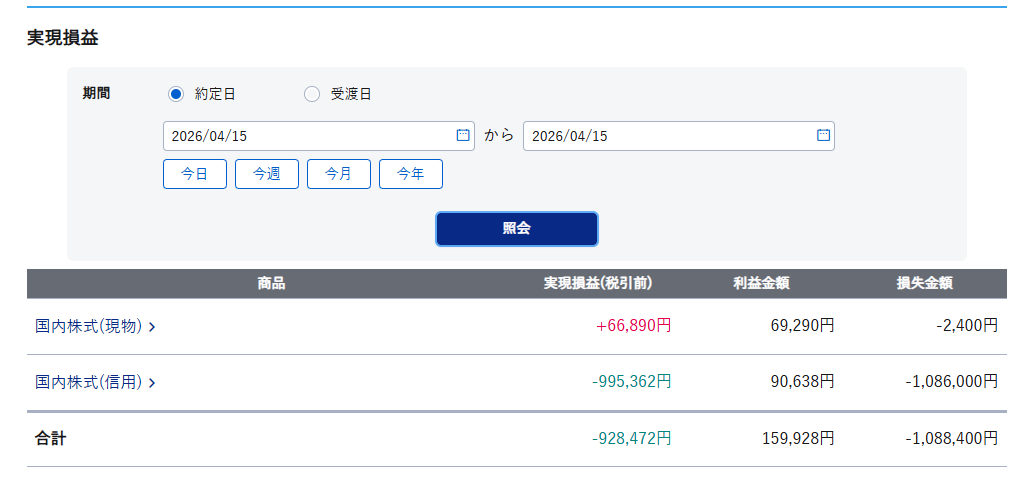Open the end date calendar picker icon
1012x478 pixels.
(x=822, y=135)
